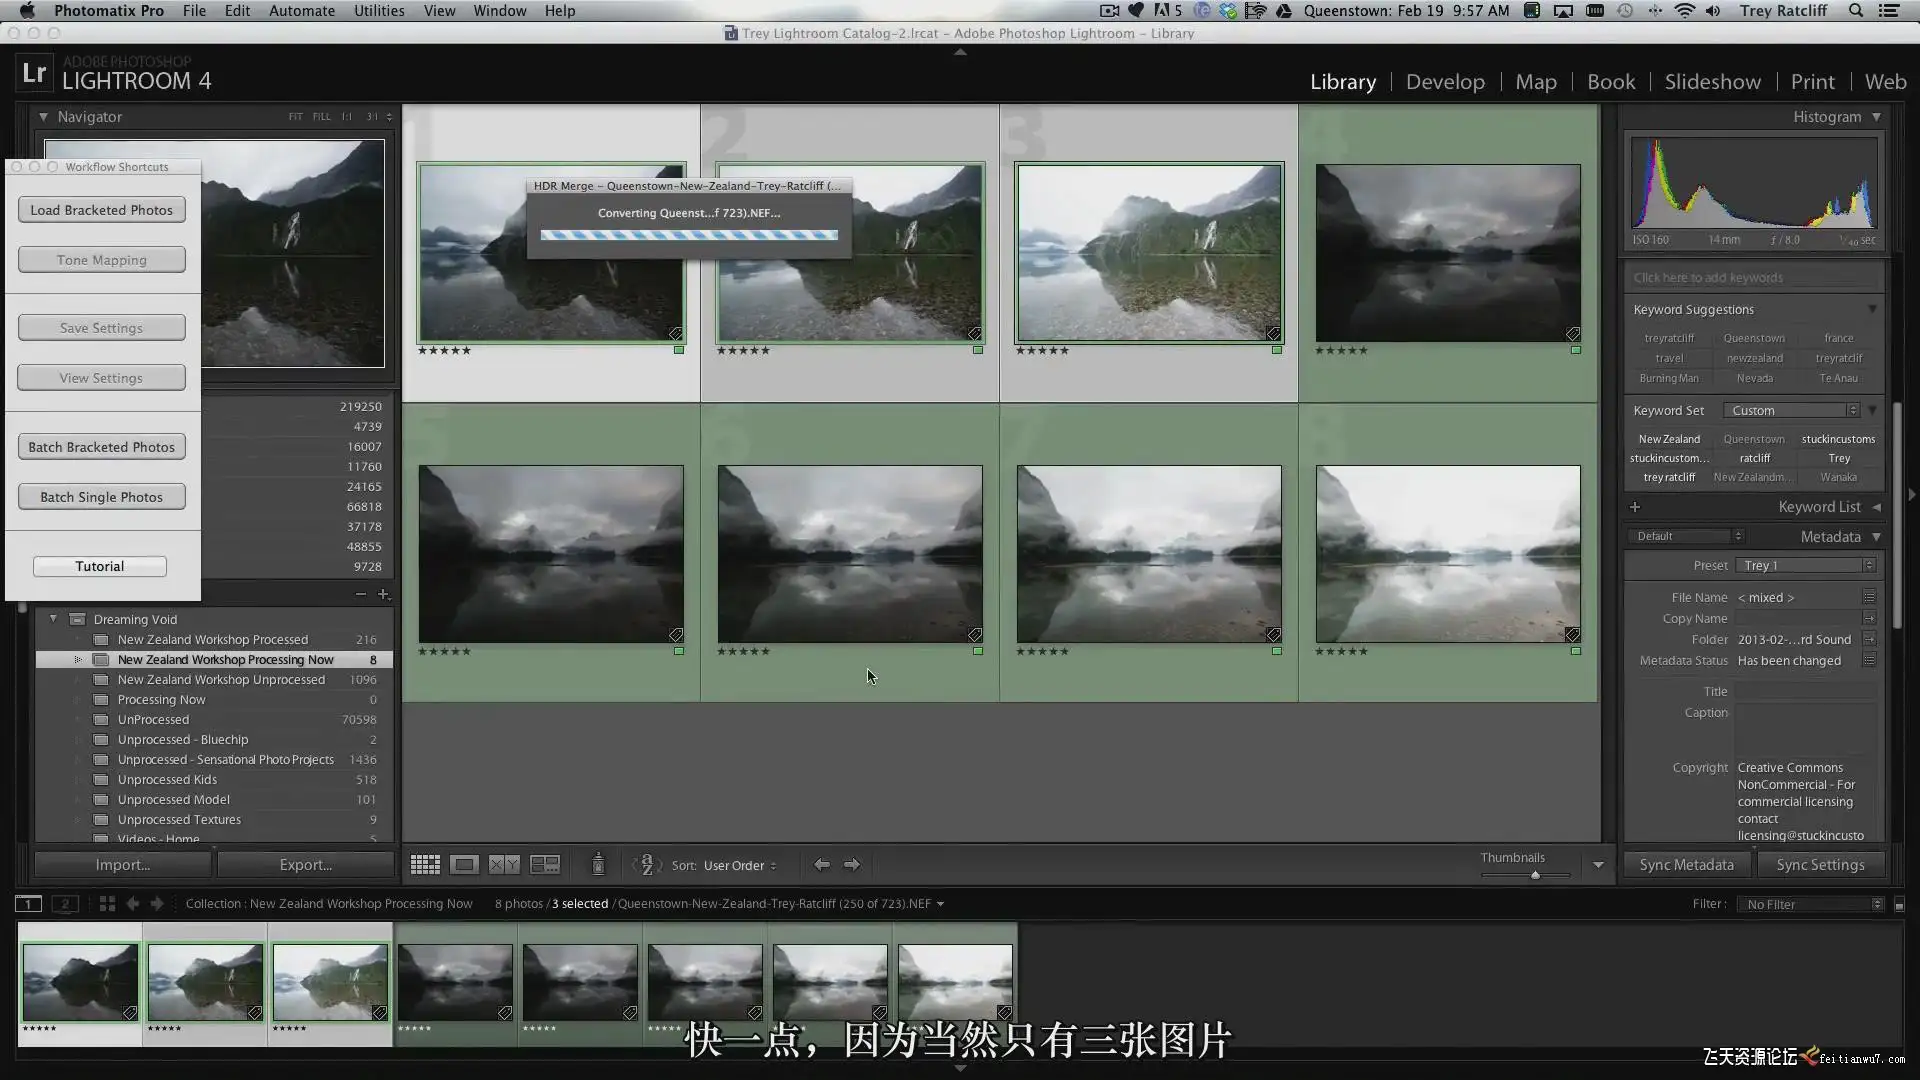Add a keyword with plus in Keyword List
This screenshot has height=1080, width=1920.
1635,507
